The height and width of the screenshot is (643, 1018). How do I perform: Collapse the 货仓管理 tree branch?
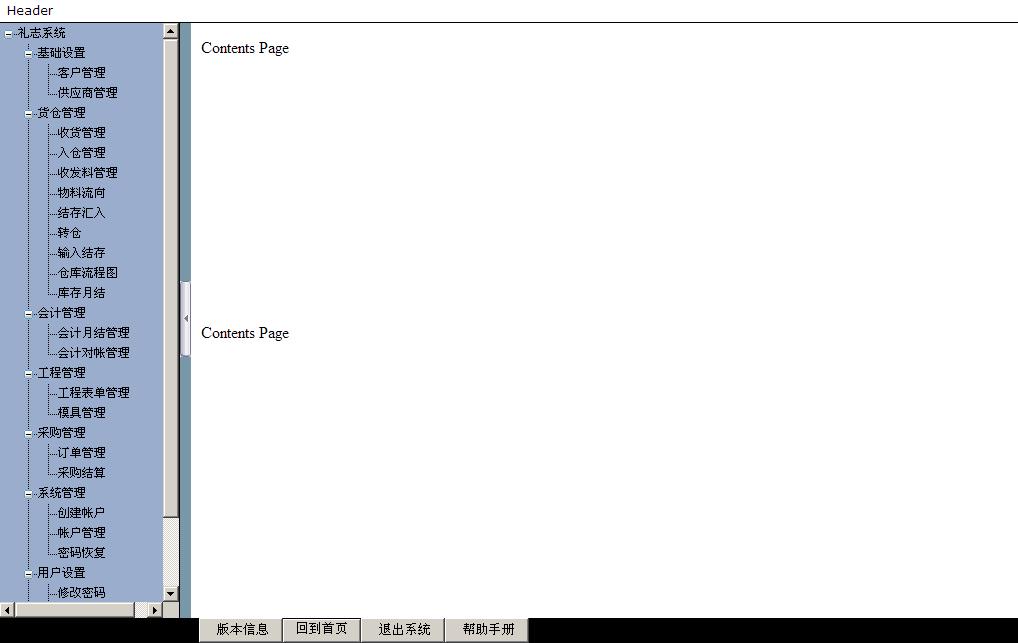(x=29, y=114)
